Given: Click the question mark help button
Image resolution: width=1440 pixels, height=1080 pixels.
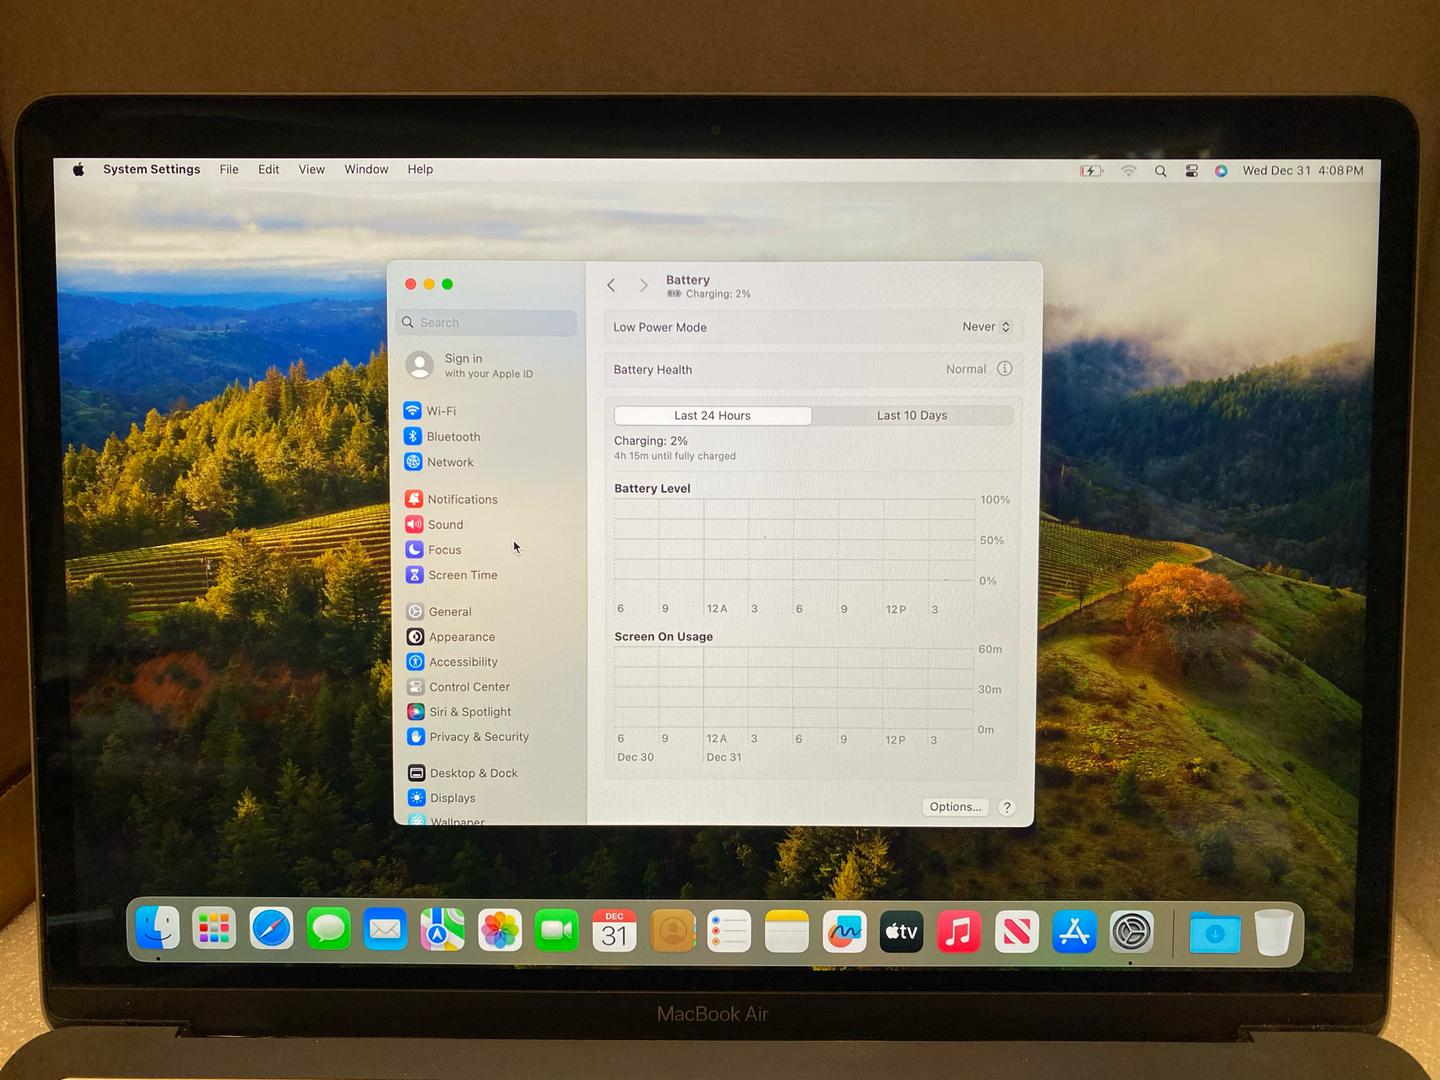Looking at the screenshot, I should [1007, 807].
